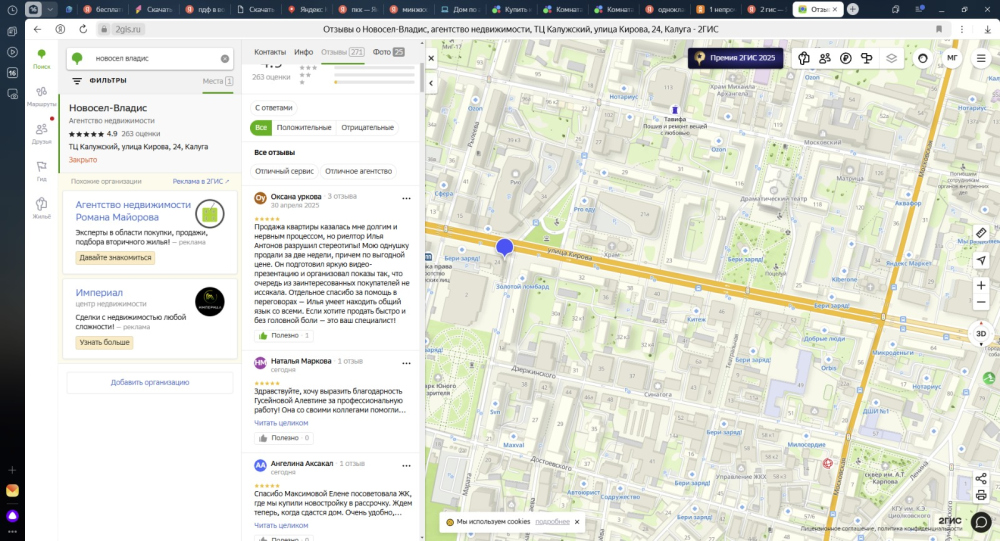Click the Узнать больше button
Screen dimensions: 1000x541
(x=105, y=343)
